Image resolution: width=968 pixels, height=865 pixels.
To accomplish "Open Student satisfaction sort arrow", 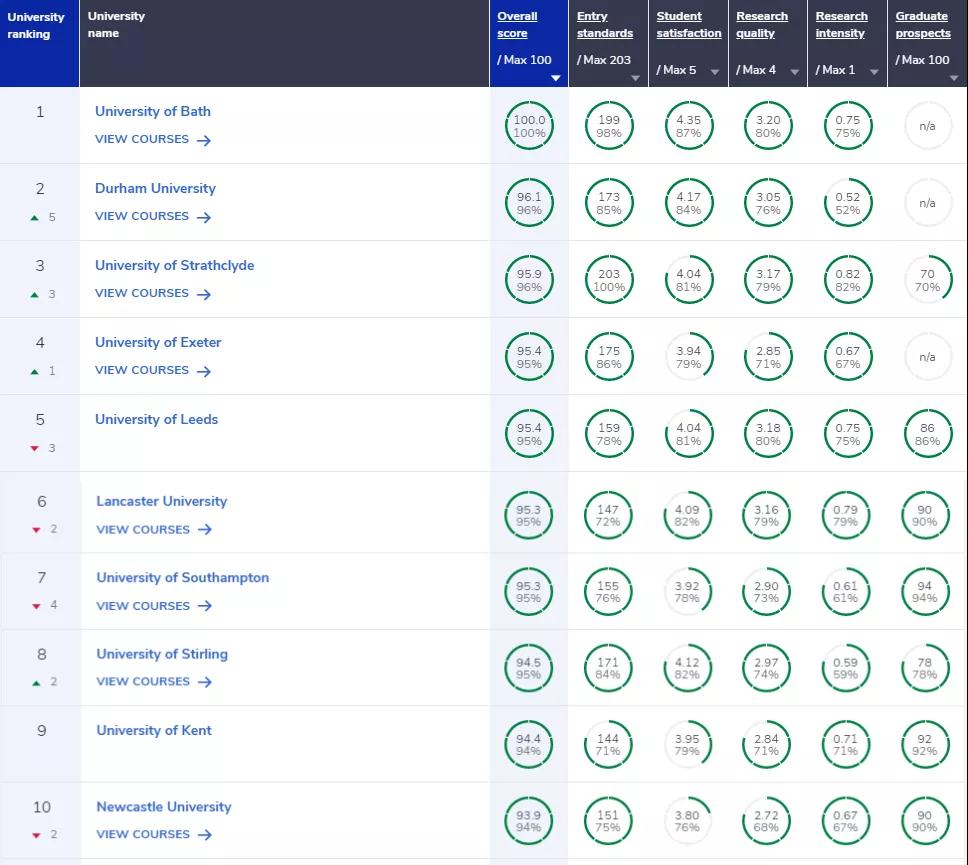I will 714,72.
